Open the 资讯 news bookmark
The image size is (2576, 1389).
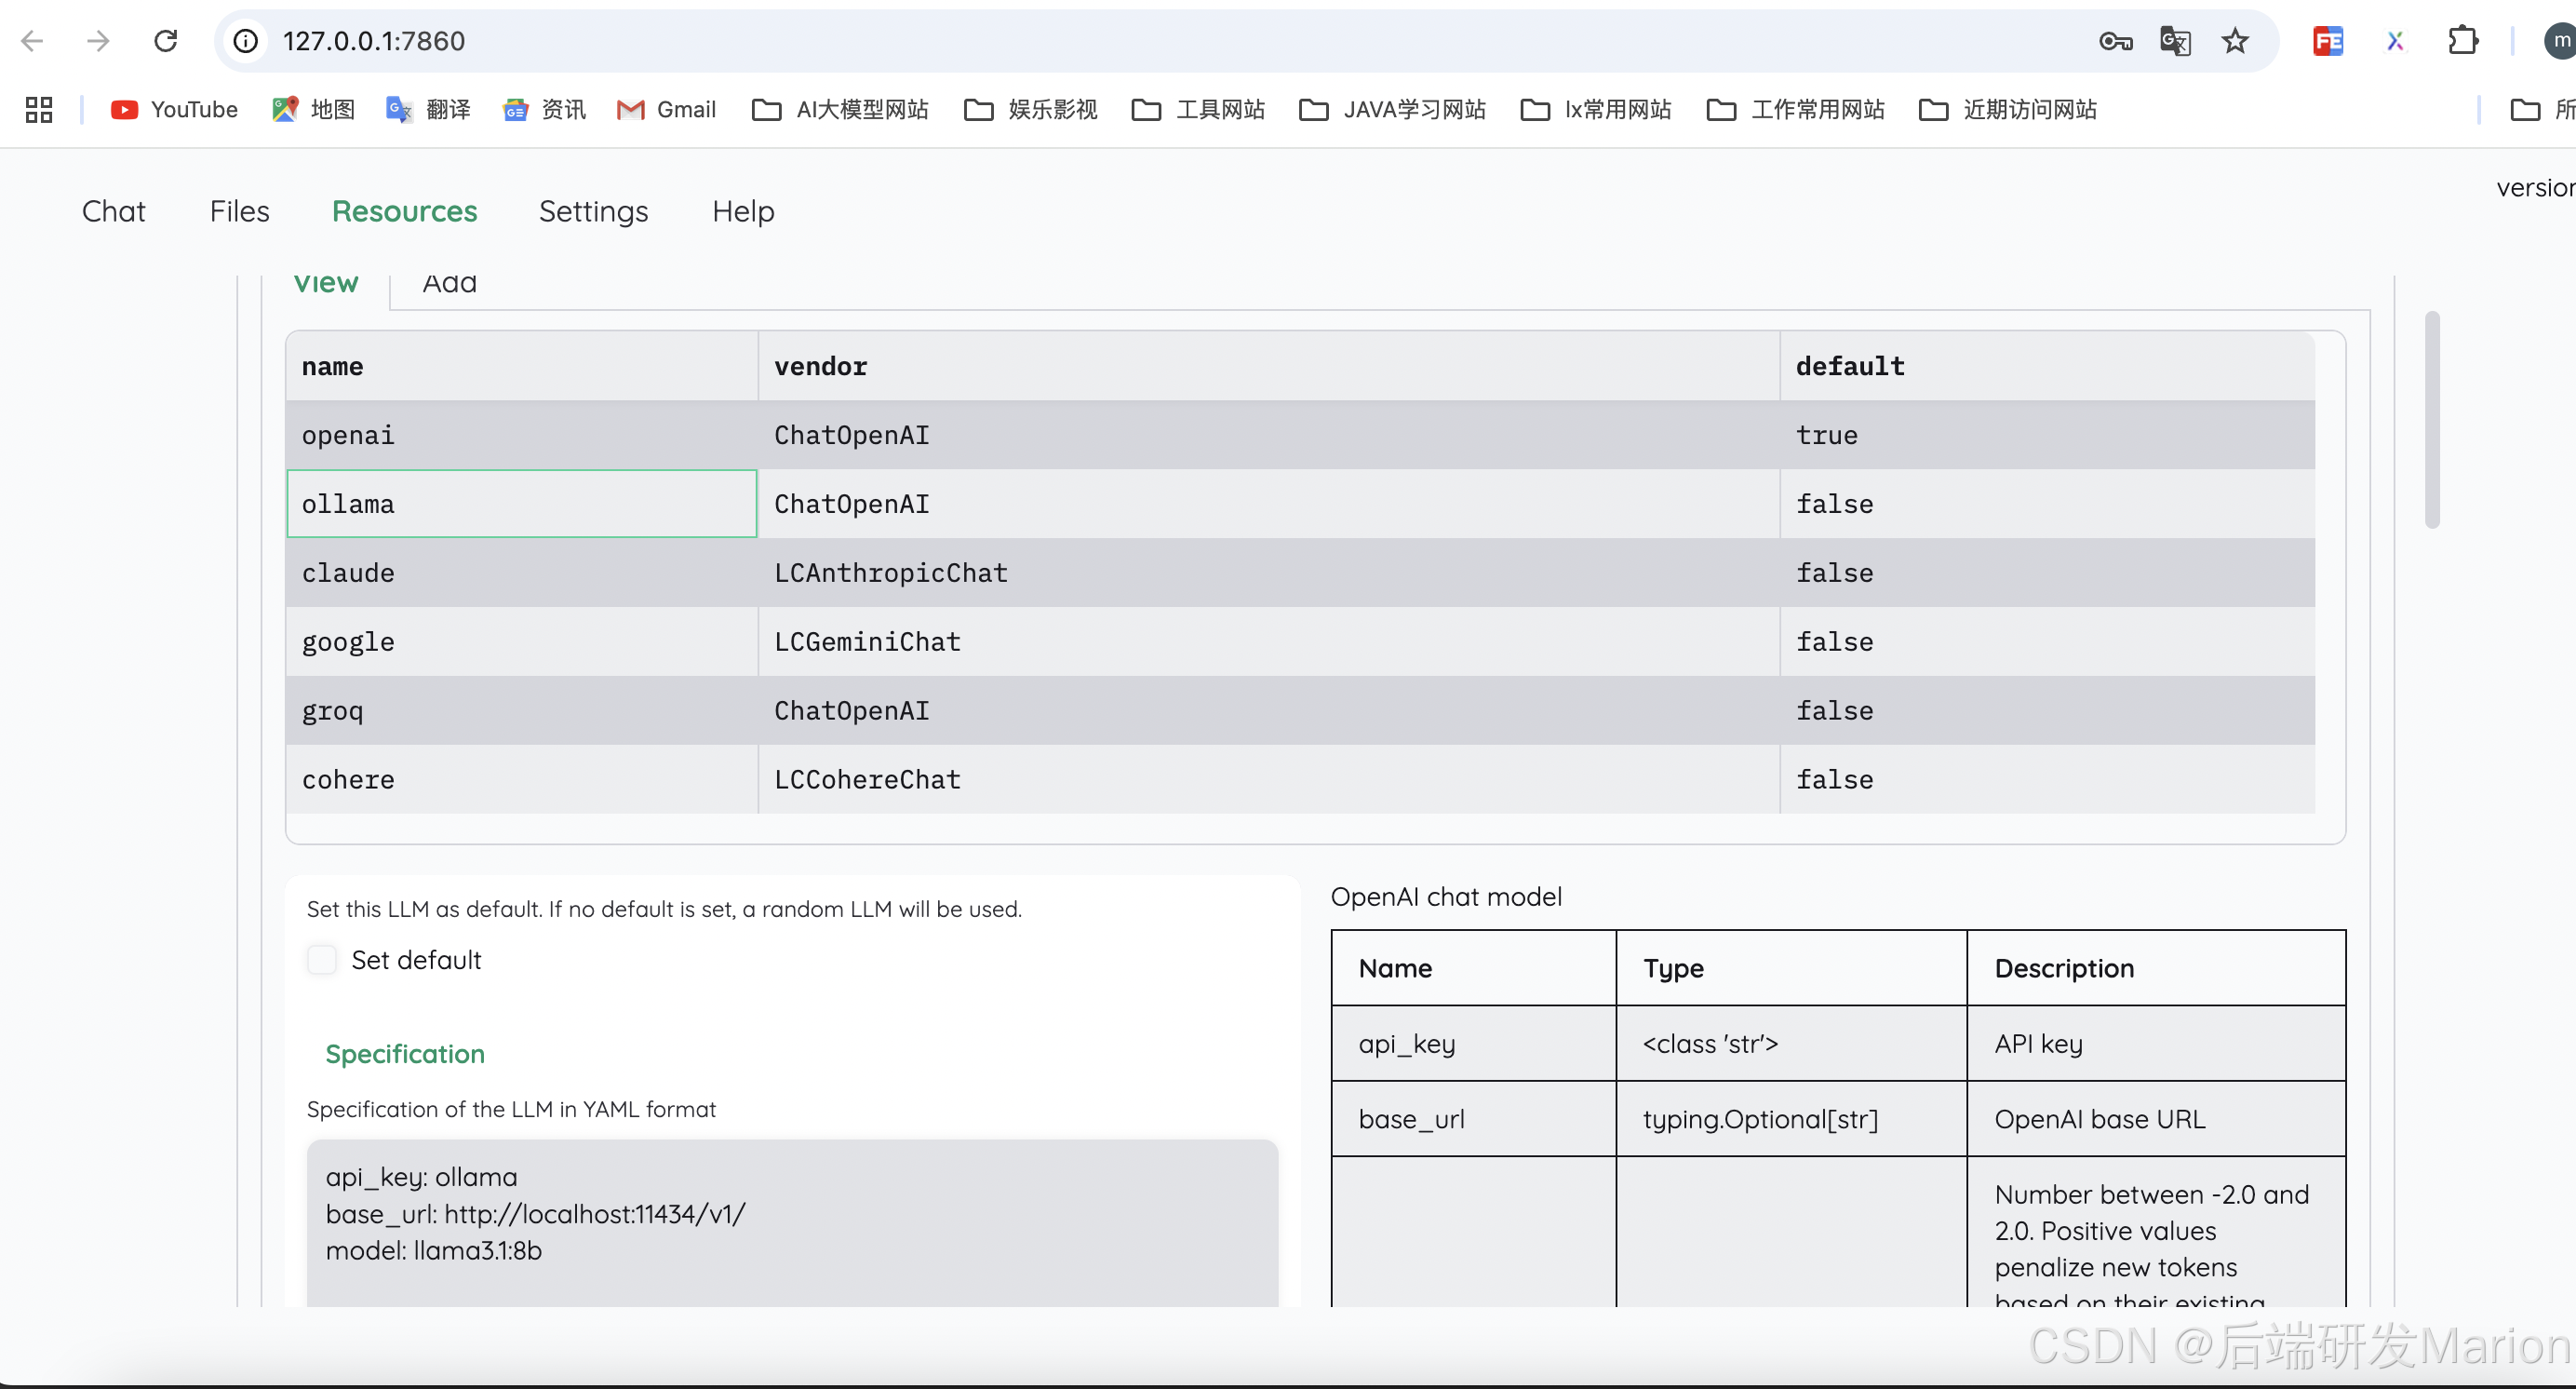pos(544,110)
